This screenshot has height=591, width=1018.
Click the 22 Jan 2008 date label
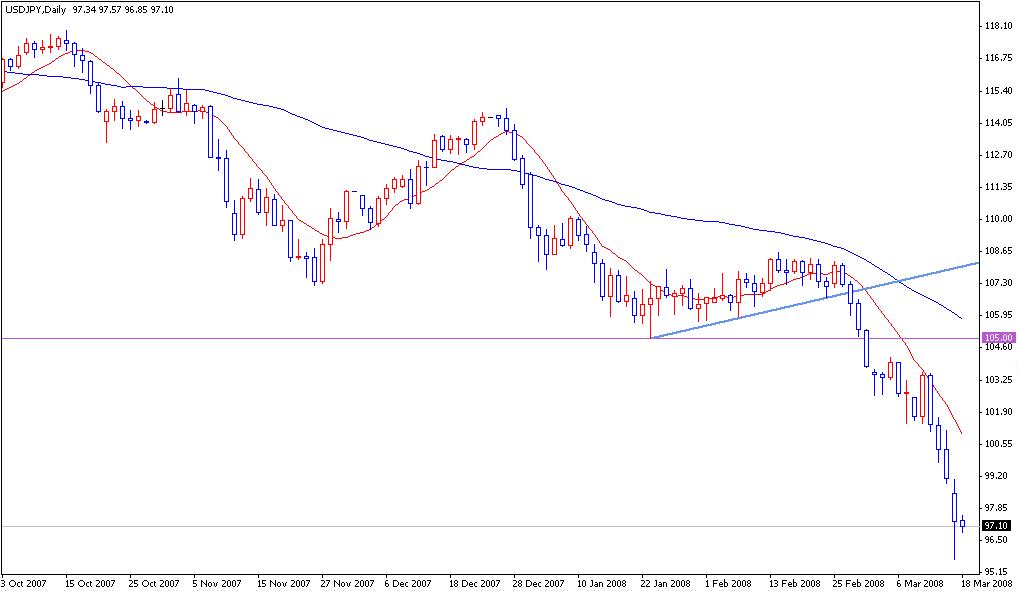point(666,583)
